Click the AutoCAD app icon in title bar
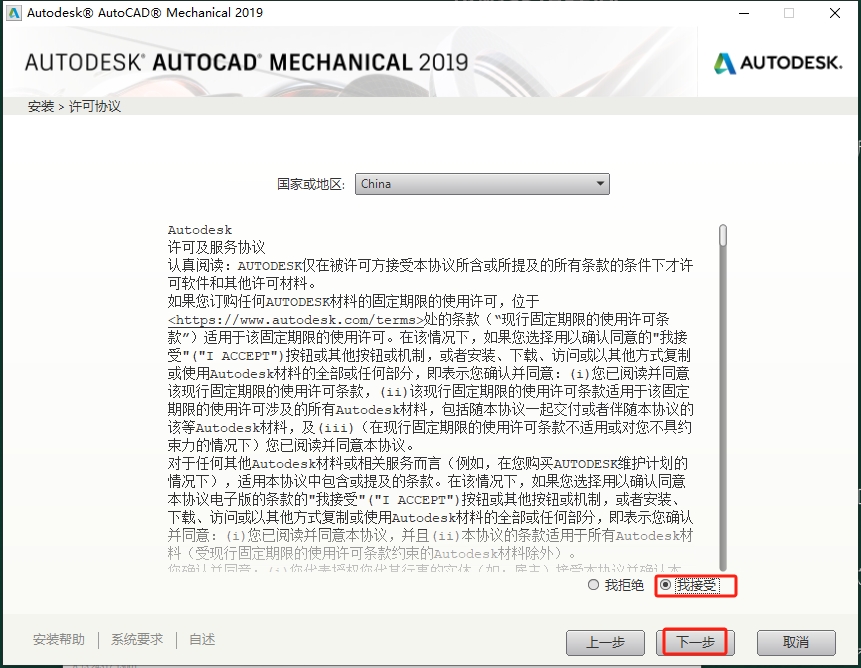The image size is (861, 668). click(x=12, y=13)
